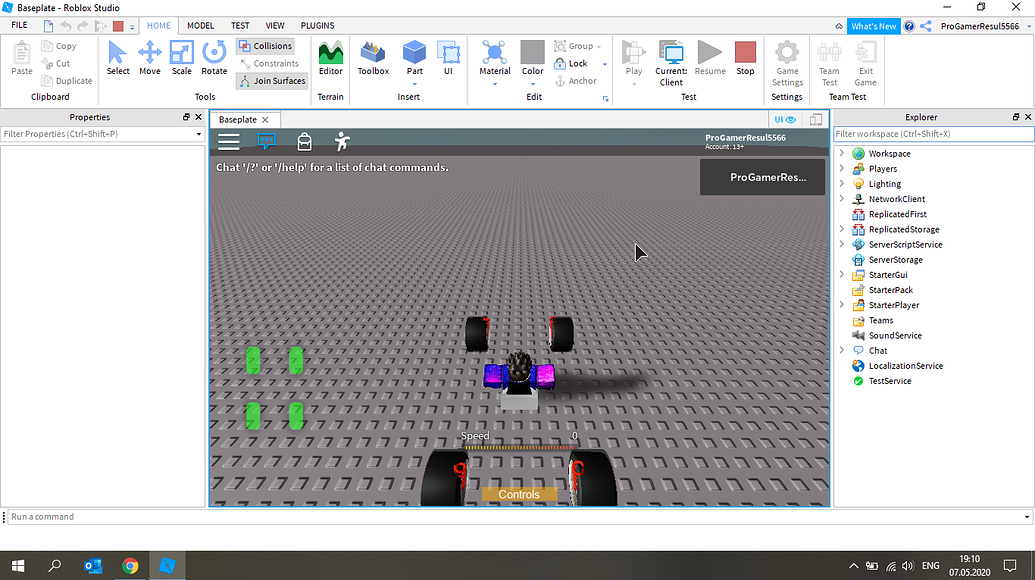Image resolution: width=1035 pixels, height=580 pixels.
Task: Select Lighting in the Explorer tree
Action: pos(885,183)
